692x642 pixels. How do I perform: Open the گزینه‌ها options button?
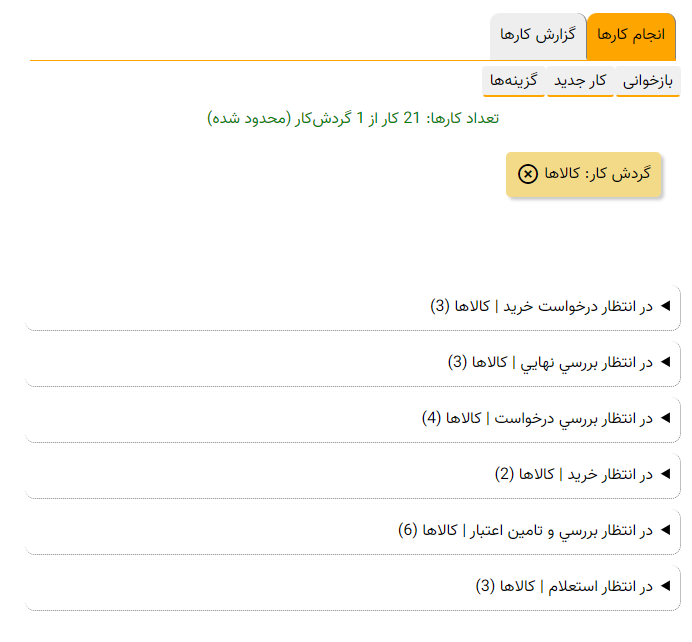tap(514, 82)
